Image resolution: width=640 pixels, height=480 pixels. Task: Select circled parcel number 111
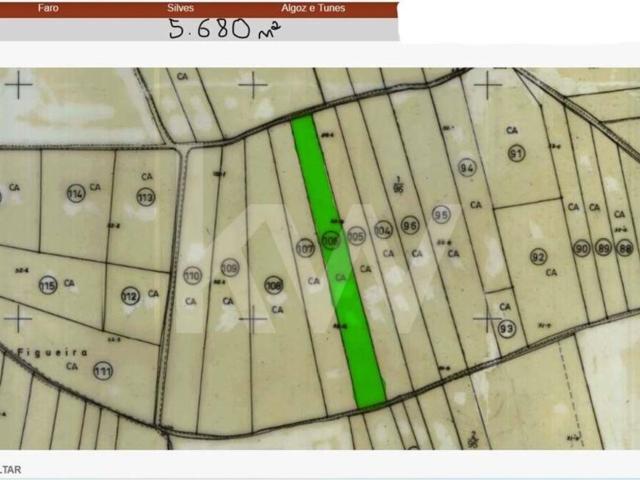click(103, 371)
